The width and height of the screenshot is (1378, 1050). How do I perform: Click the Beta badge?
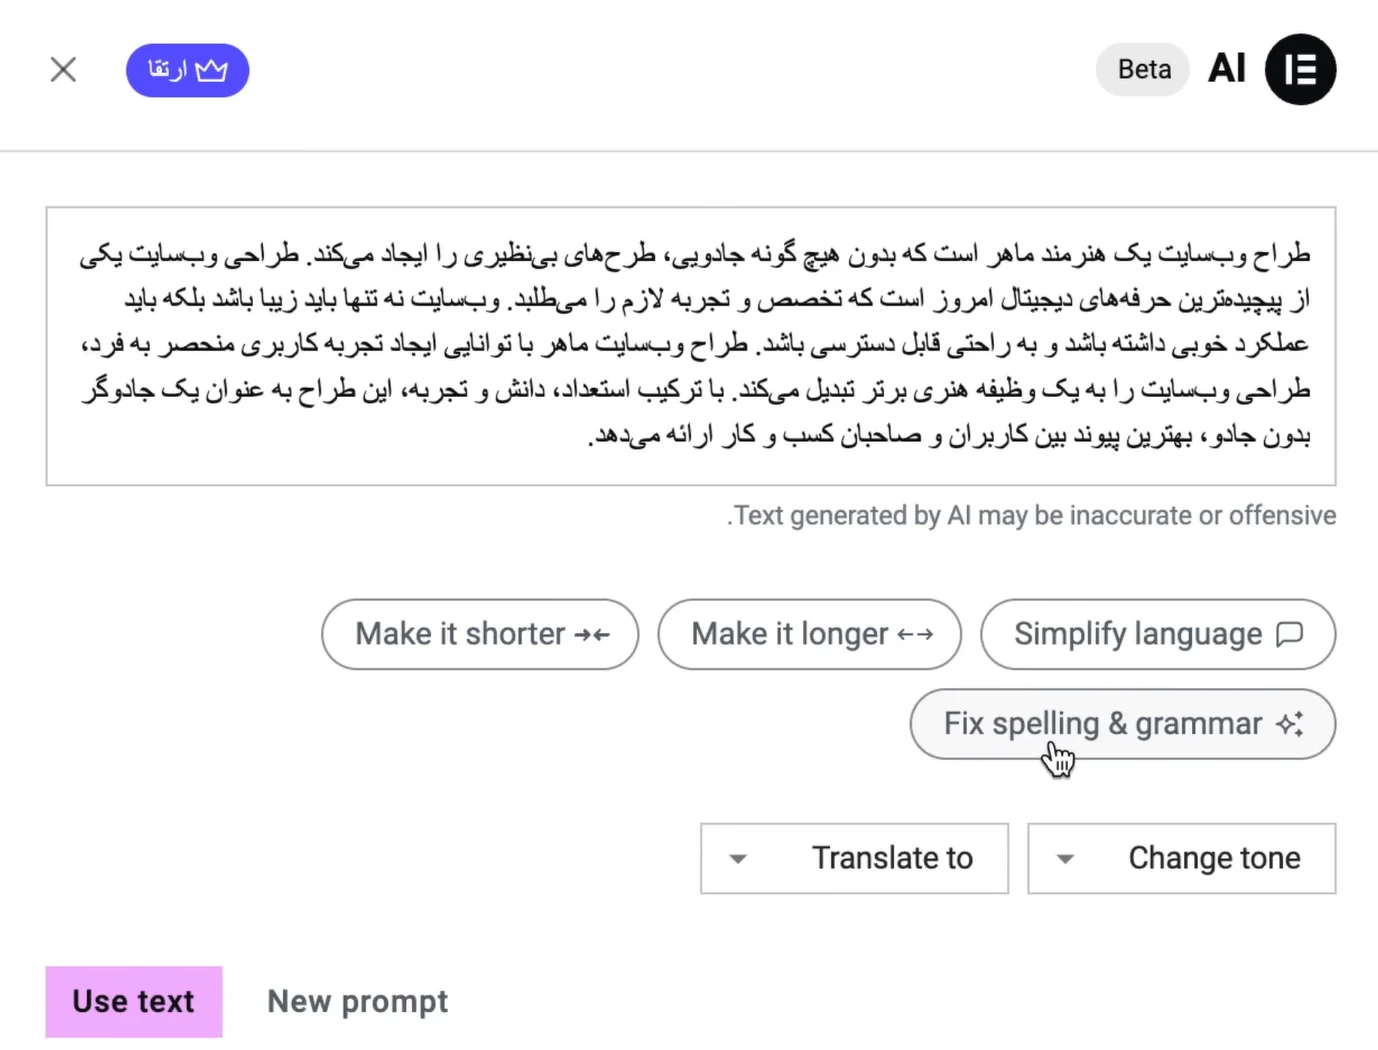[1142, 69]
